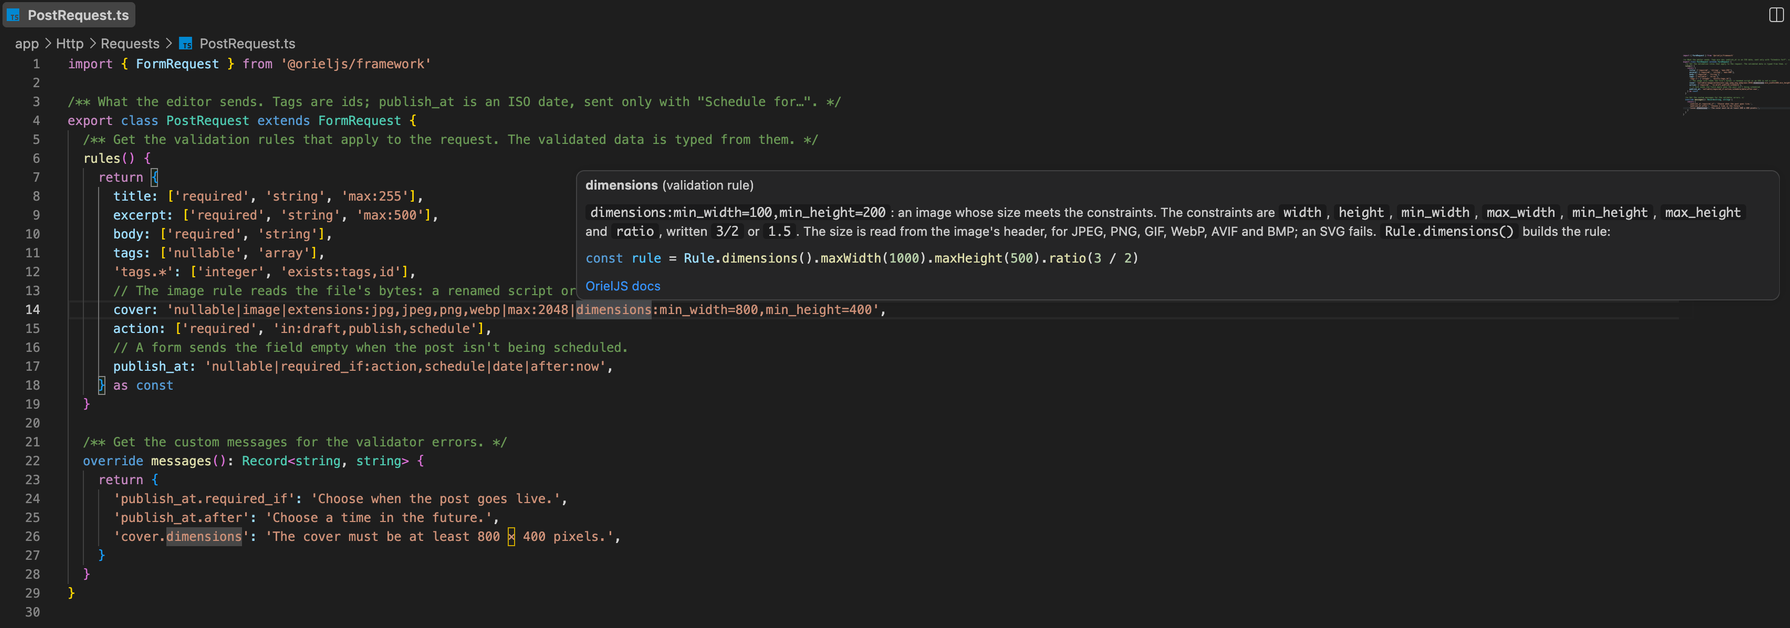
Task: Select line number 30 in the gutter
Action: pyautogui.click(x=33, y=612)
